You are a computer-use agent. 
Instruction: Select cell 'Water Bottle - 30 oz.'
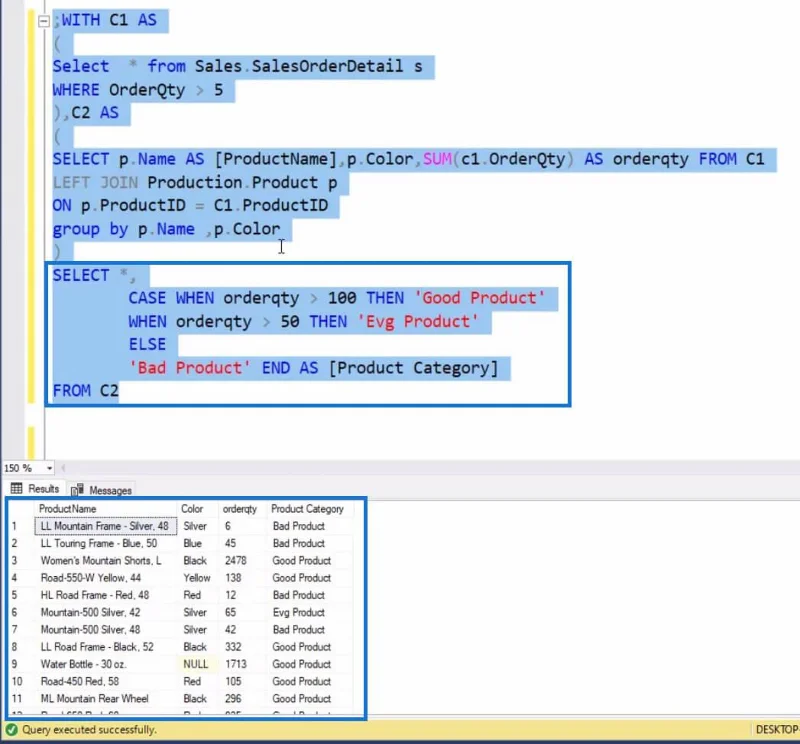(105, 664)
